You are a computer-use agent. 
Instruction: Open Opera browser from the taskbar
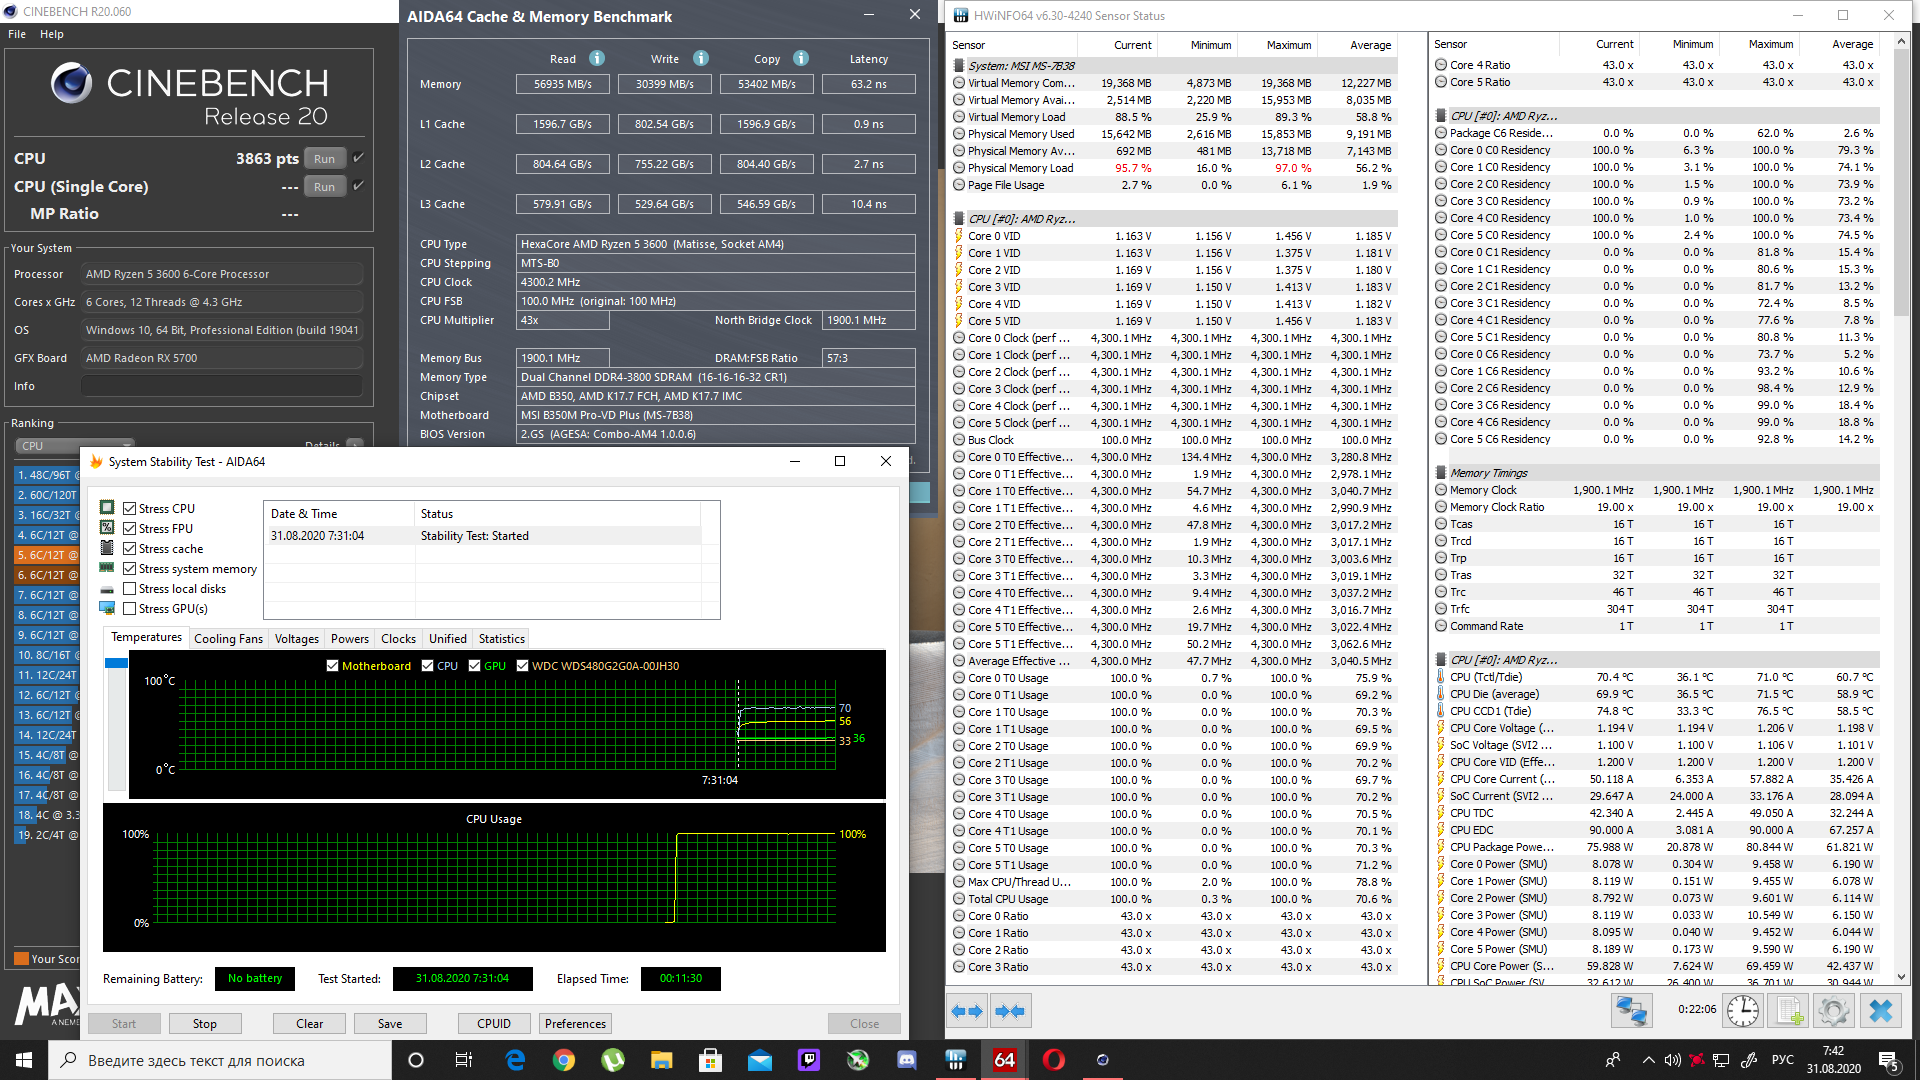[x=1053, y=1060]
